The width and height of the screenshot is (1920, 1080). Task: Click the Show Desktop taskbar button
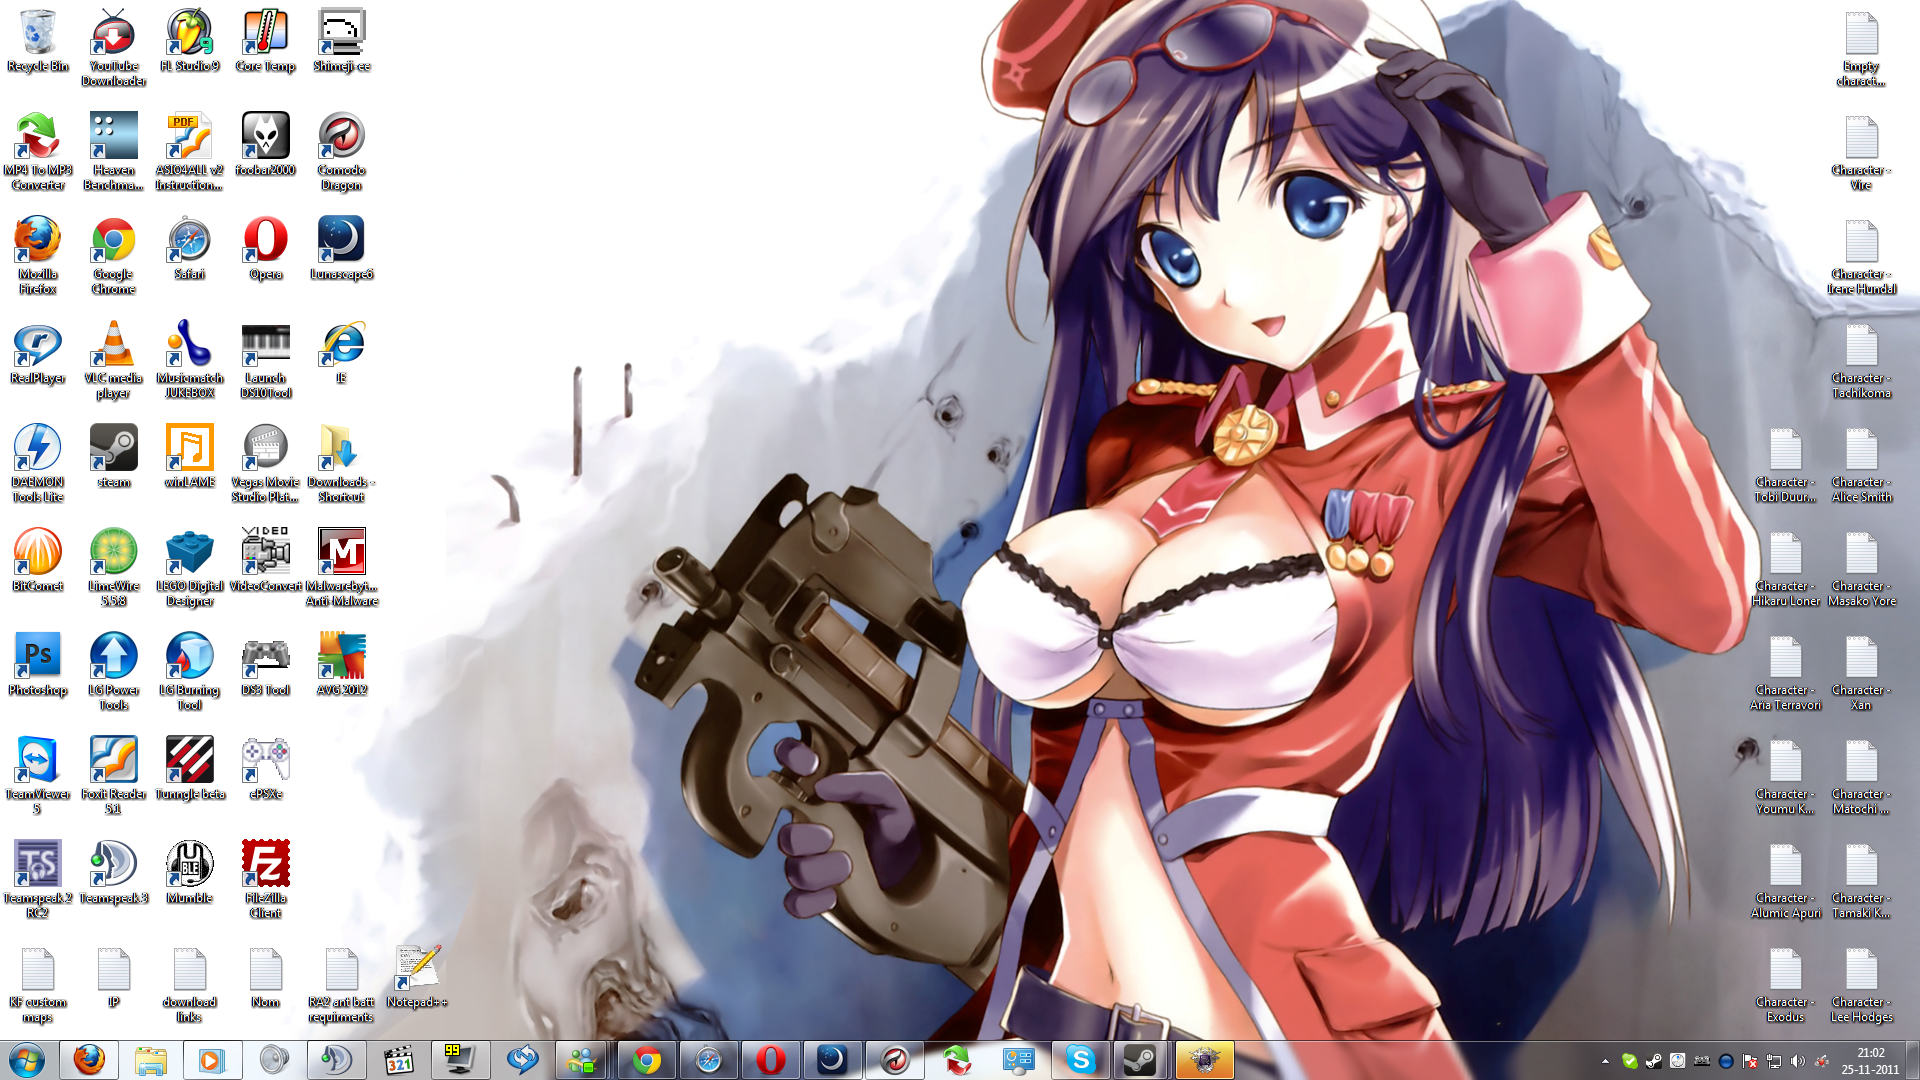1913,1060
